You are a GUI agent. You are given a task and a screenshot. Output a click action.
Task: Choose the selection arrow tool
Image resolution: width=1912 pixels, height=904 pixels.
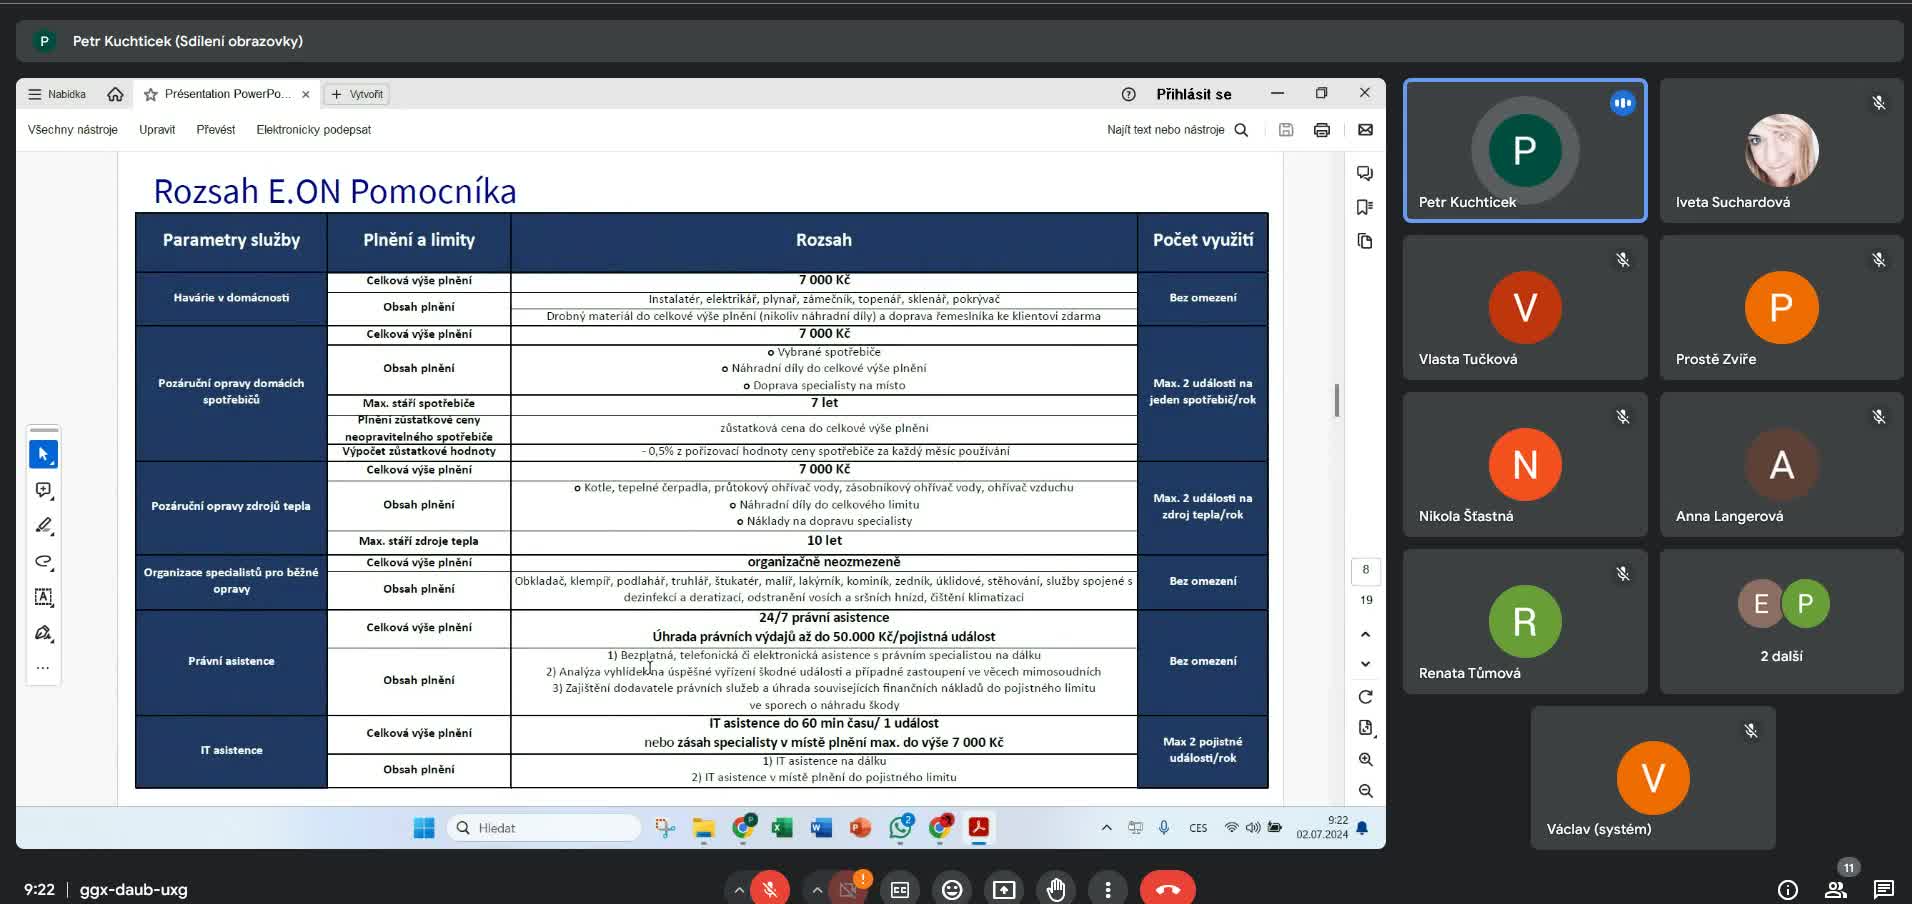pyautogui.click(x=43, y=454)
